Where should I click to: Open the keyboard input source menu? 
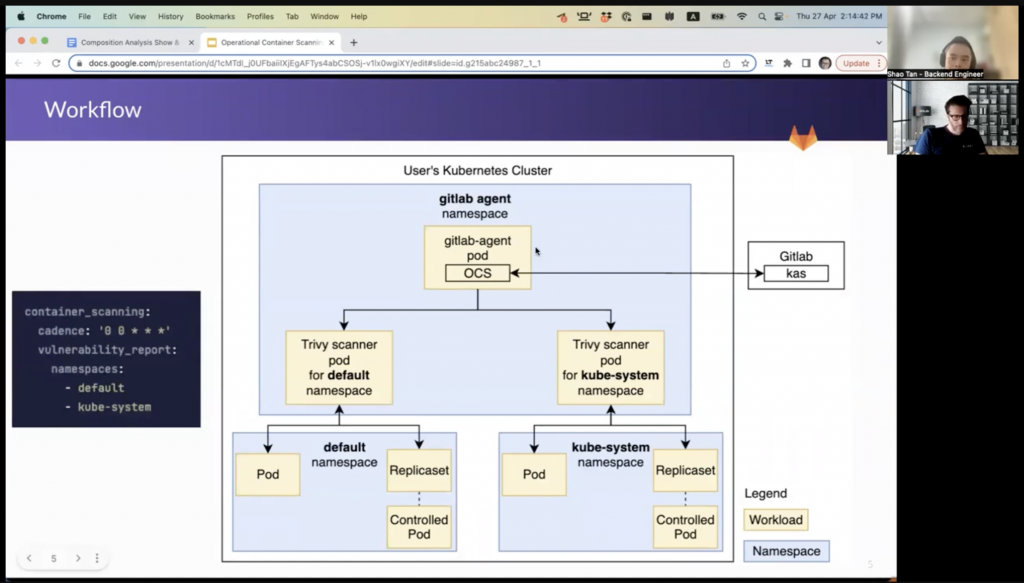tap(693, 16)
